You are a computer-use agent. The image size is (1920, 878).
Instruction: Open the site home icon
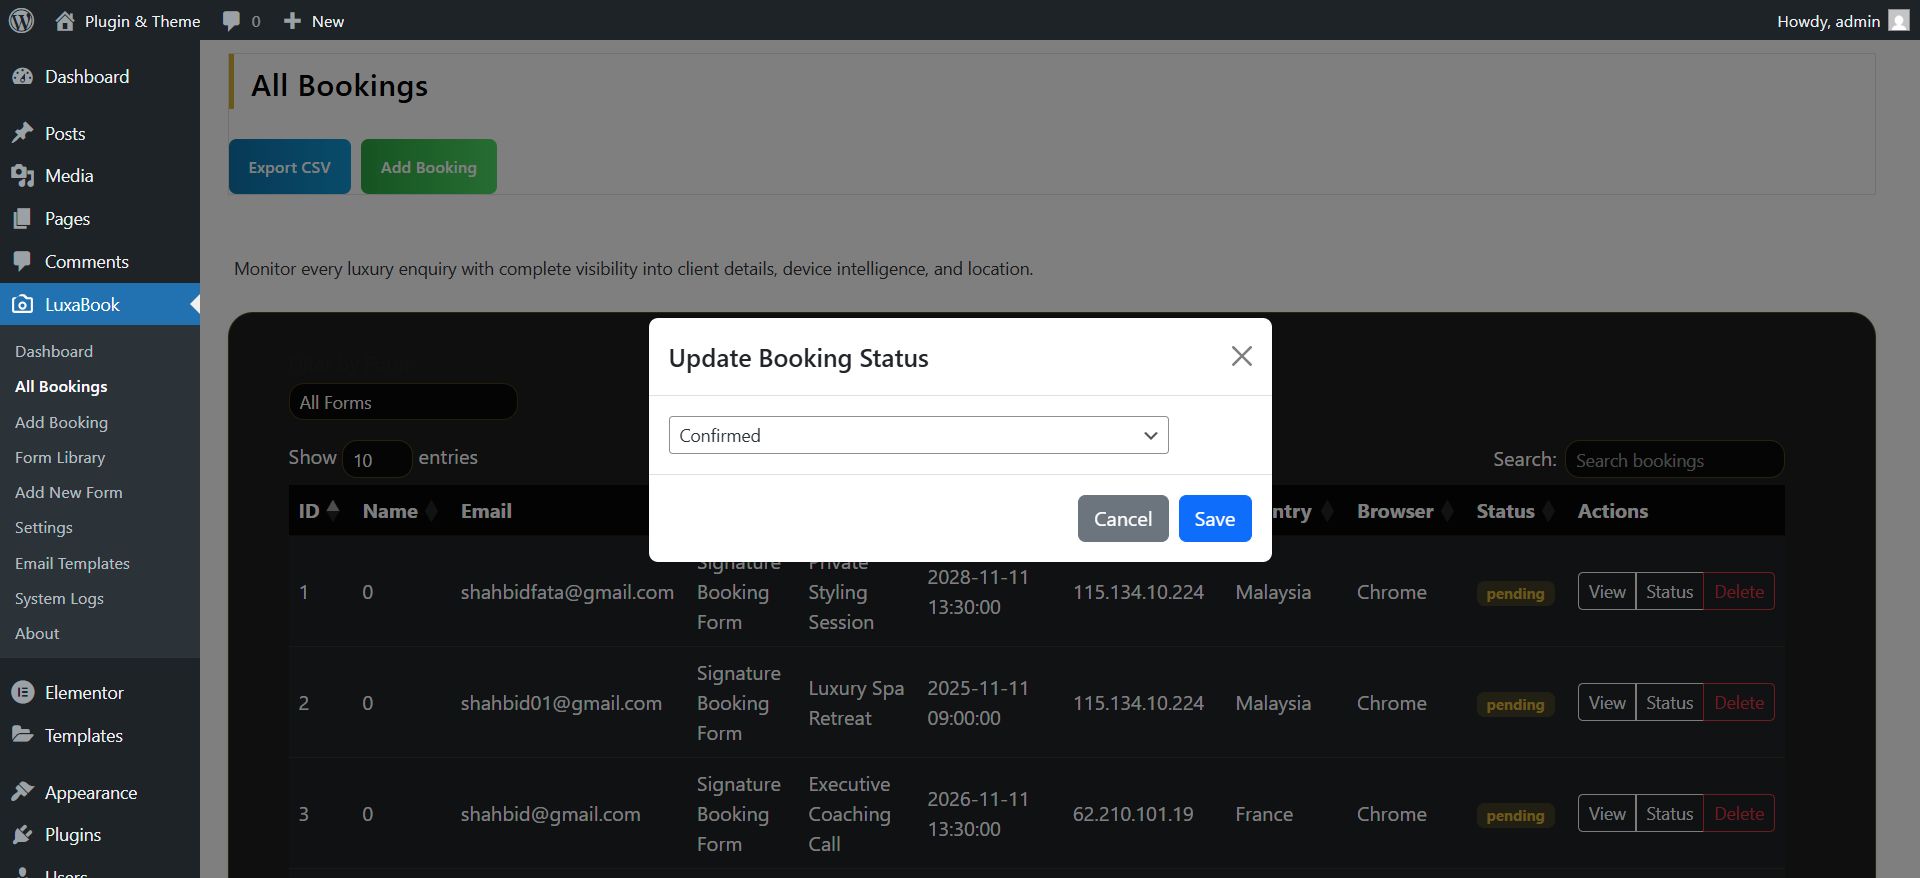coord(65,21)
